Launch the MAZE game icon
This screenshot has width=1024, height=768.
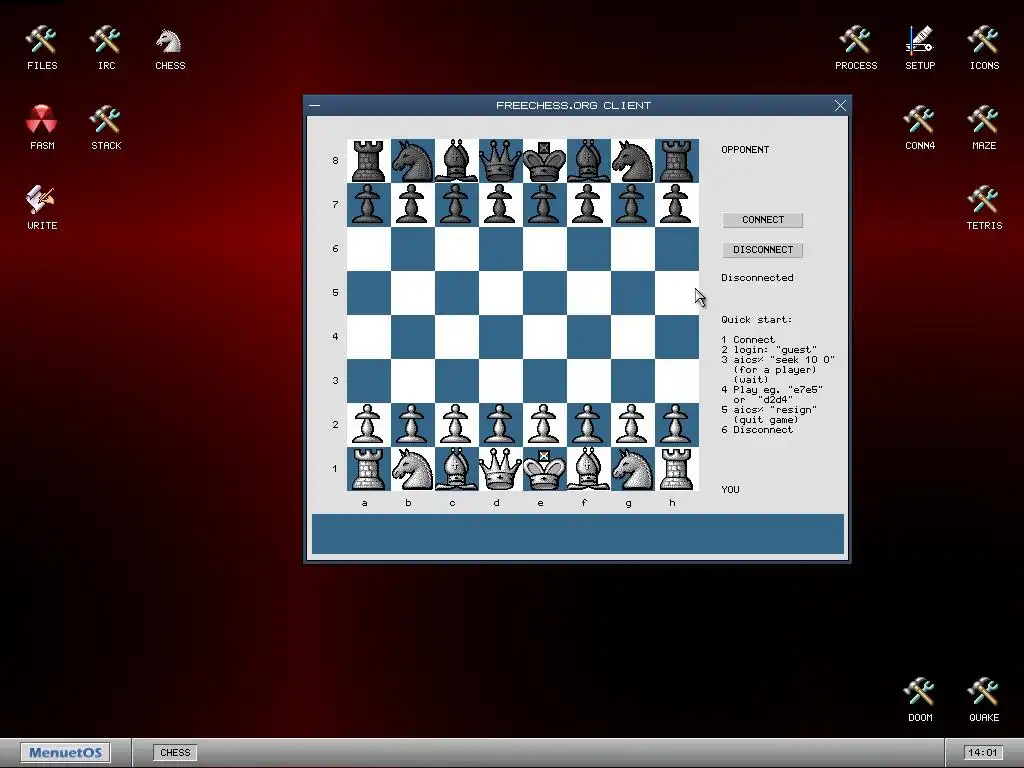pyautogui.click(x=984, y=127)
